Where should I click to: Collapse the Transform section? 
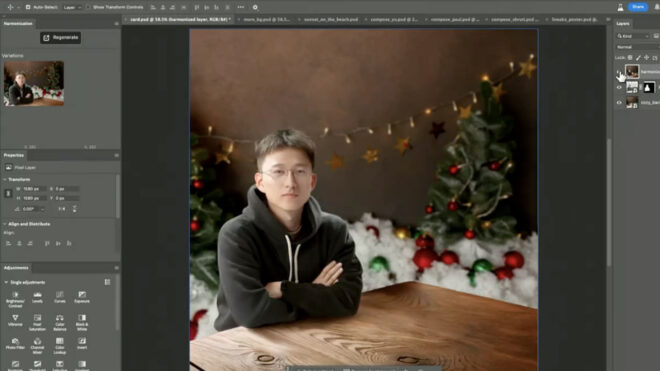(5, 179)
